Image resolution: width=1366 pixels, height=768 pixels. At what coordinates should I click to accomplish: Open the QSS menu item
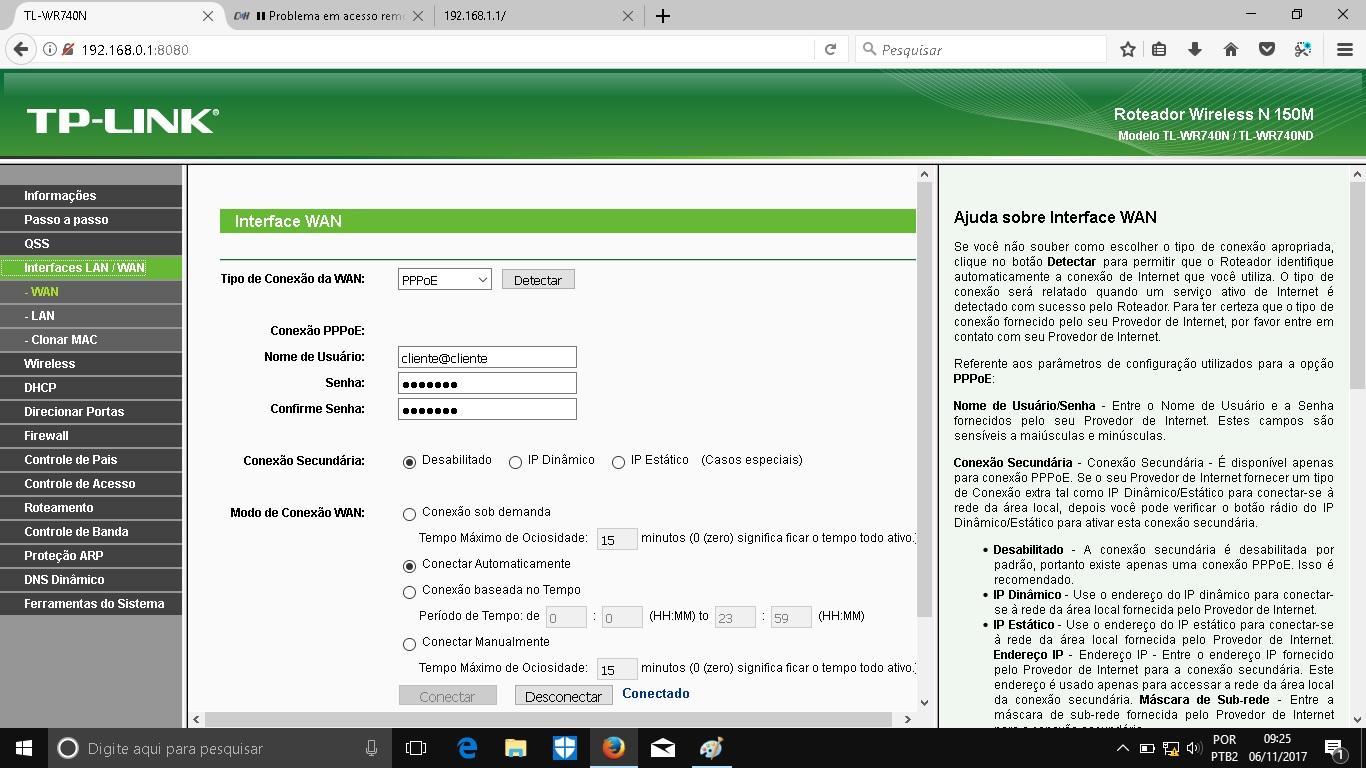pos(91,243)
